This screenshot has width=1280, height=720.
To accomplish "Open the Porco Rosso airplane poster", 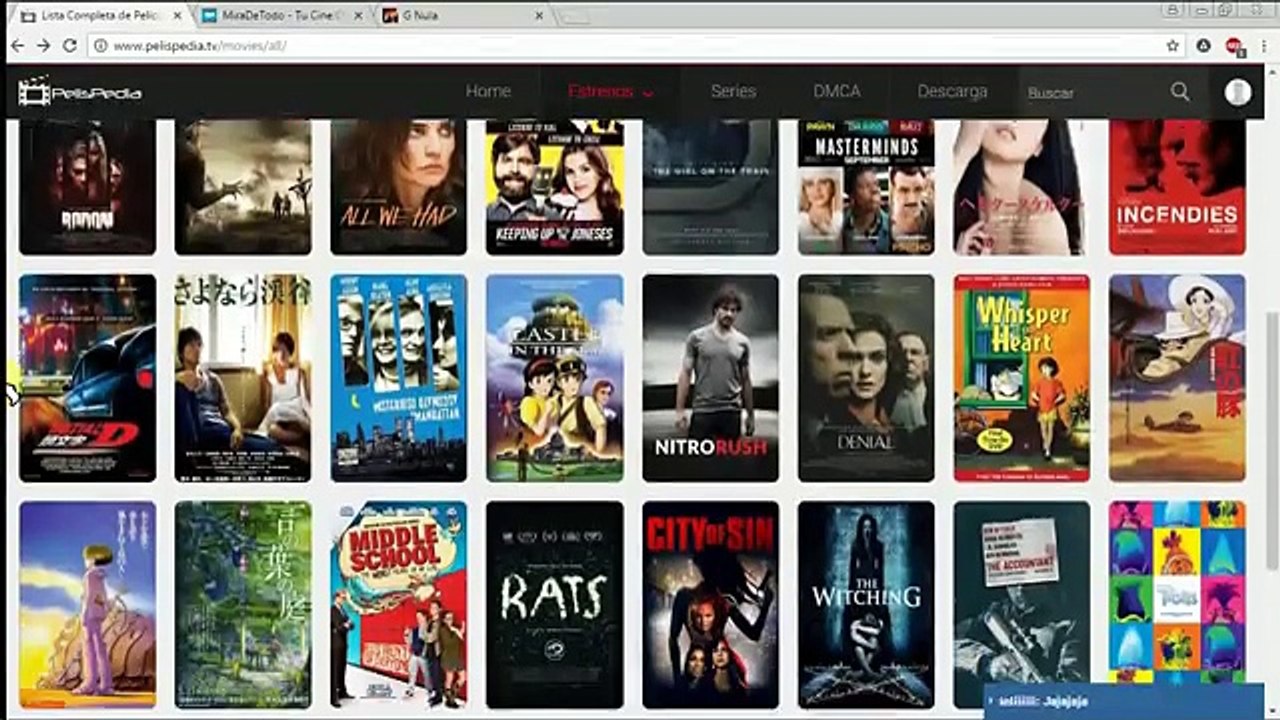I will 1177,378.
